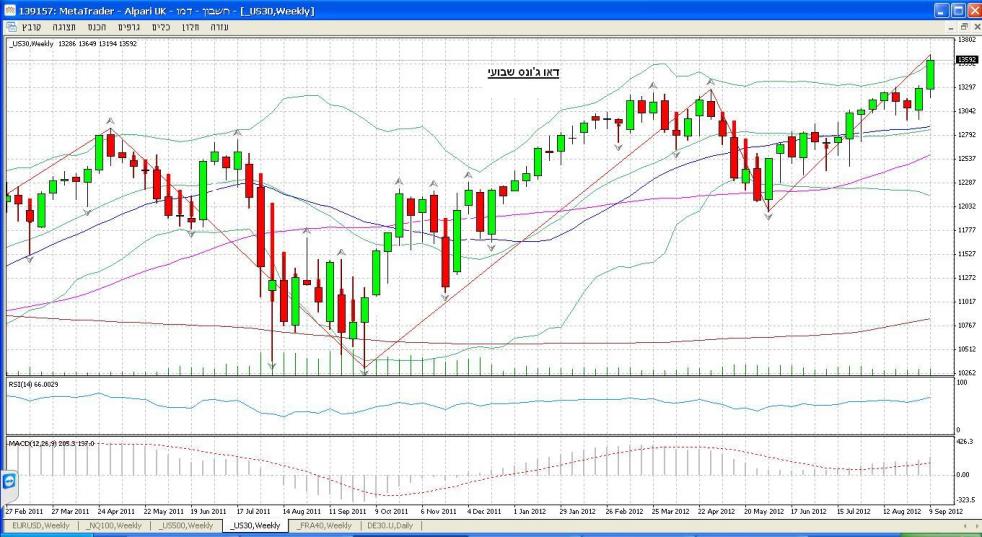Click the chart document icon beside the menu bar
The image size is (982, 537).
[x=11, y=27]
